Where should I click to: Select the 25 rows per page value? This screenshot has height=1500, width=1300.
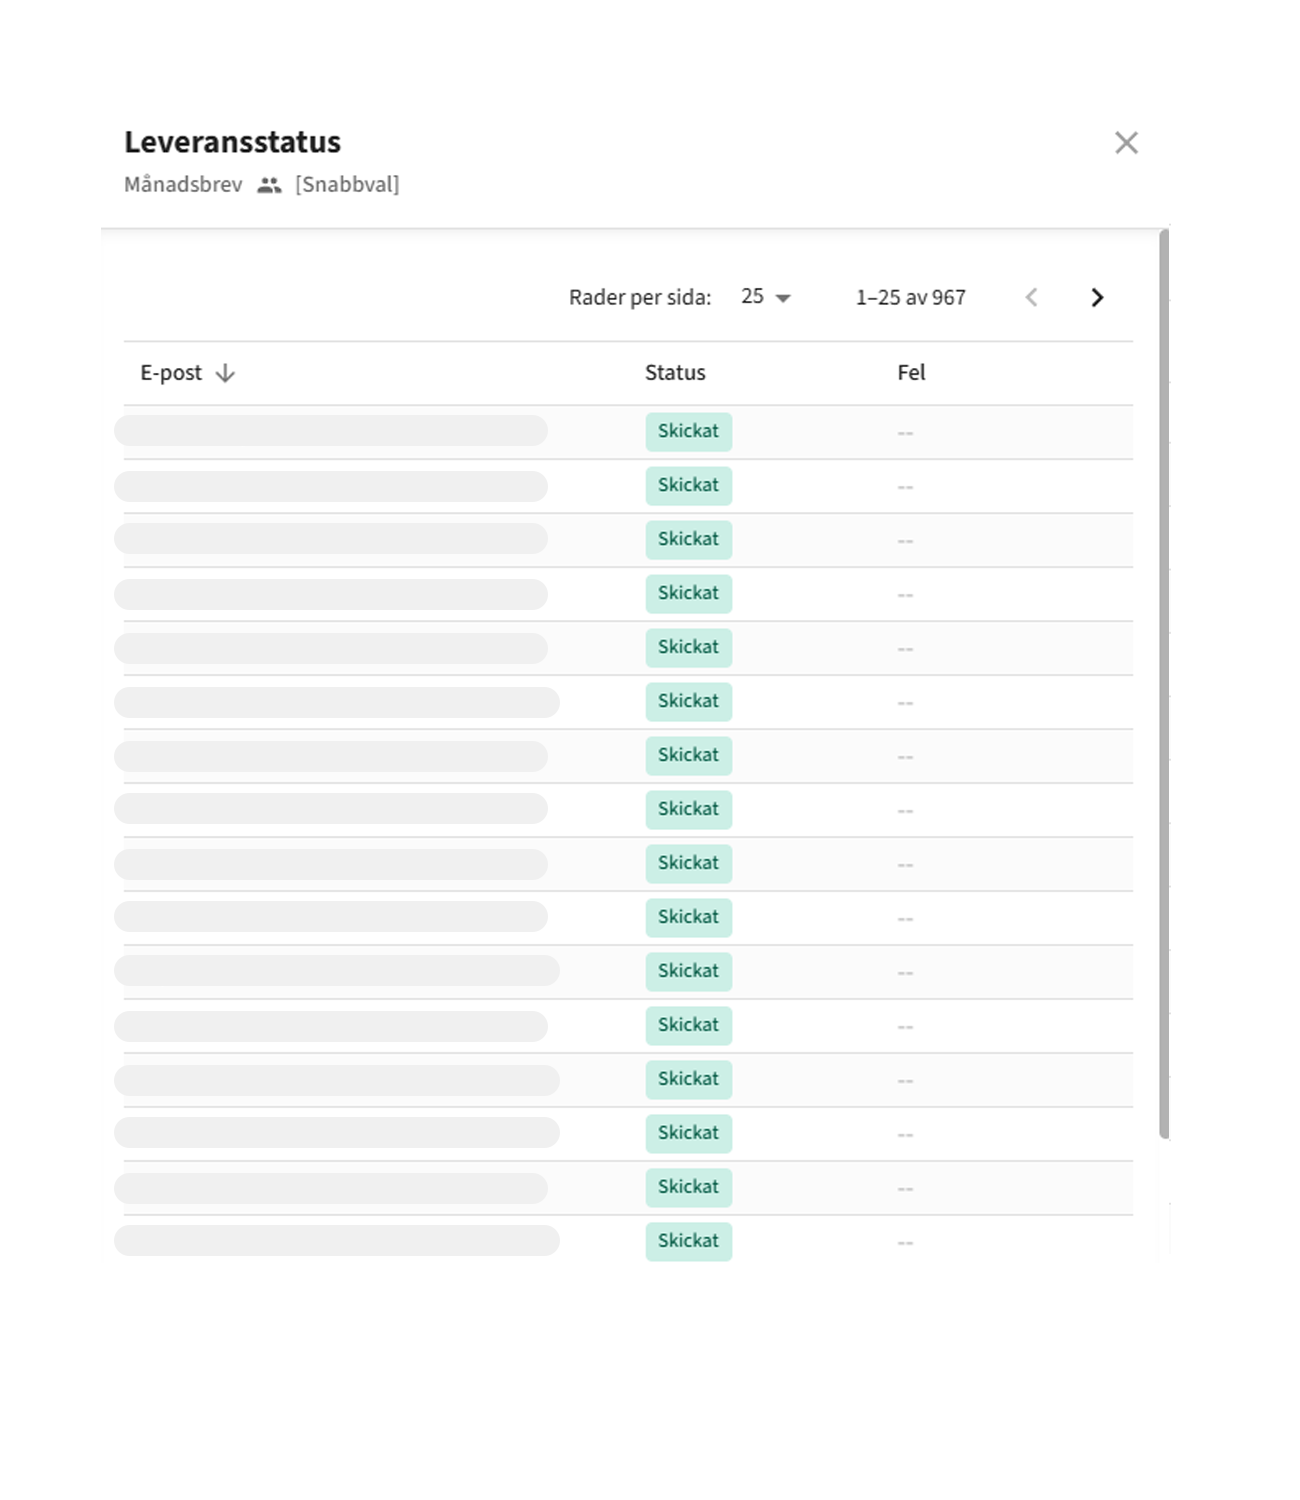click(752, 297)
